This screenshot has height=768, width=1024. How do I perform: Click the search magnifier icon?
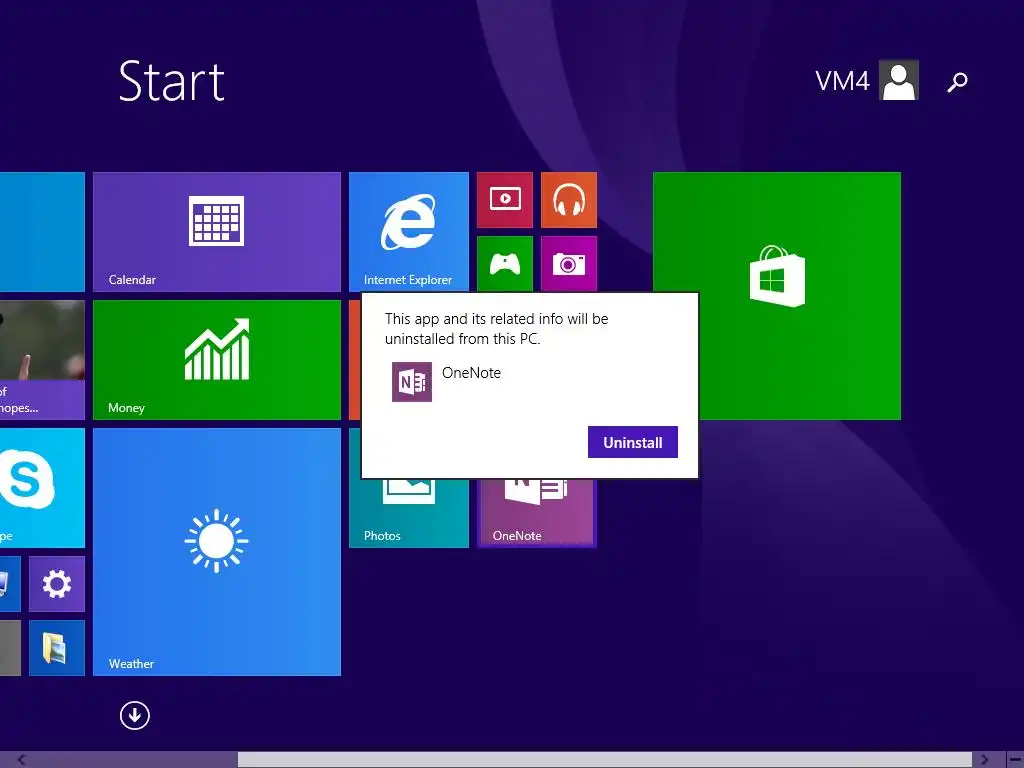[957, 82]
